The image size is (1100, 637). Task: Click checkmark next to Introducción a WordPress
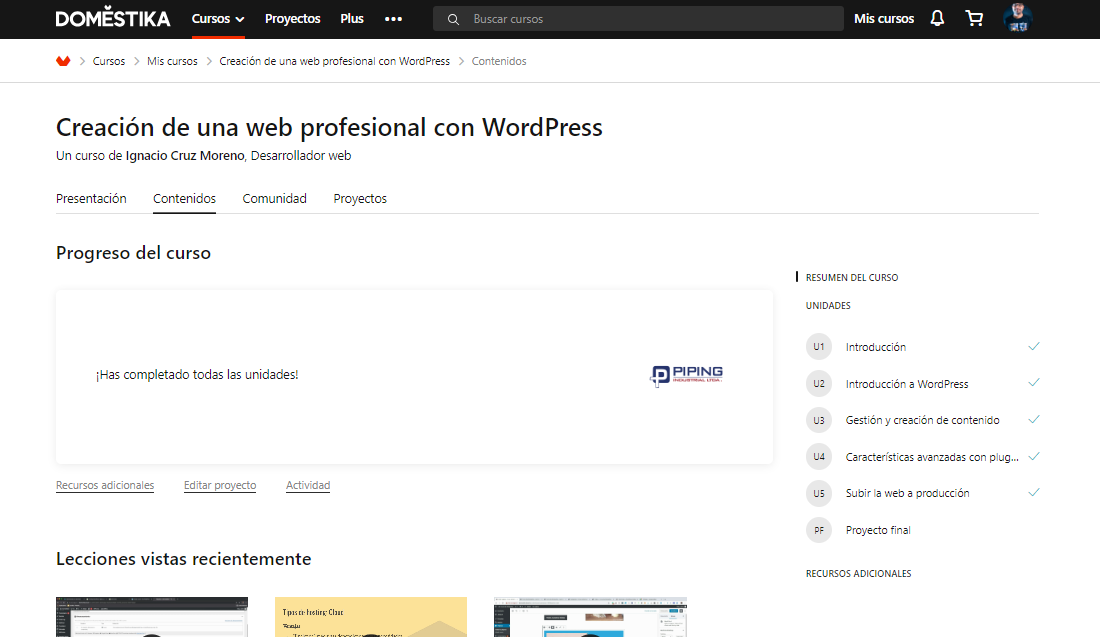[x=1033, y=383]
